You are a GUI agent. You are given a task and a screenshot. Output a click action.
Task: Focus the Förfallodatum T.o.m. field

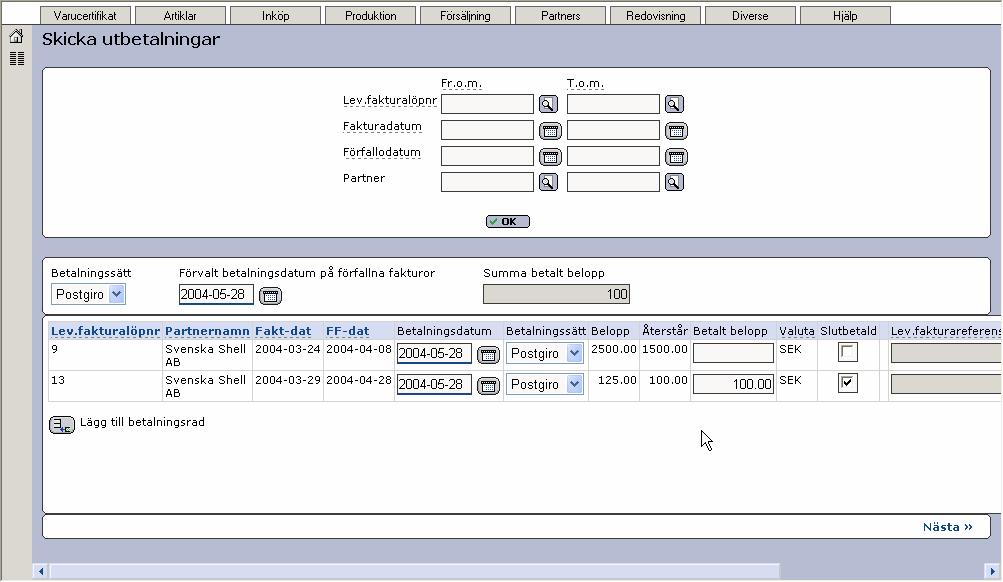click(613, 156)
